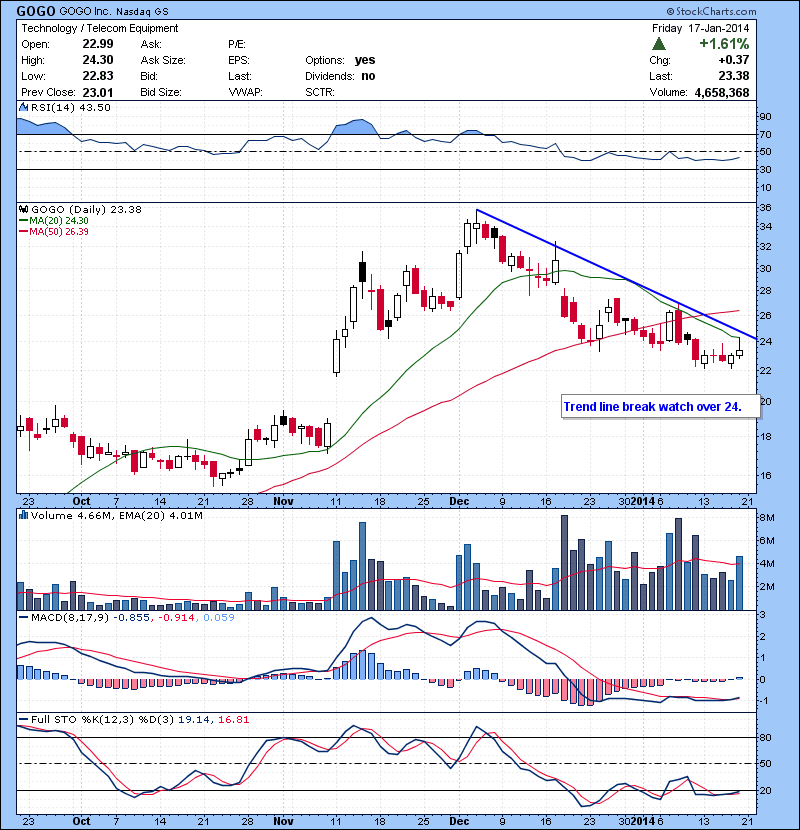This screenshot has width=800, height=830.
Task: Click the 36 price axis label
Action: click(x=766, y=208)
